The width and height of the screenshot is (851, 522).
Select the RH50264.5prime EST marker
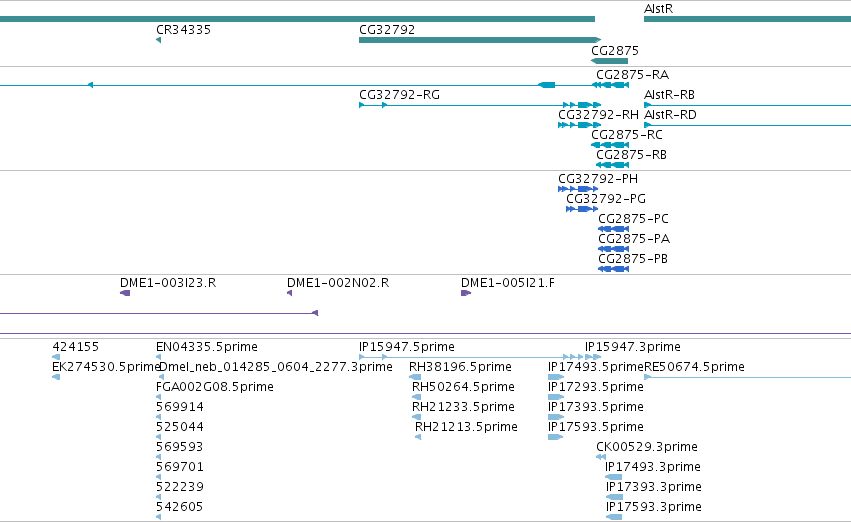pyautogui.click(x=416, y=397)
